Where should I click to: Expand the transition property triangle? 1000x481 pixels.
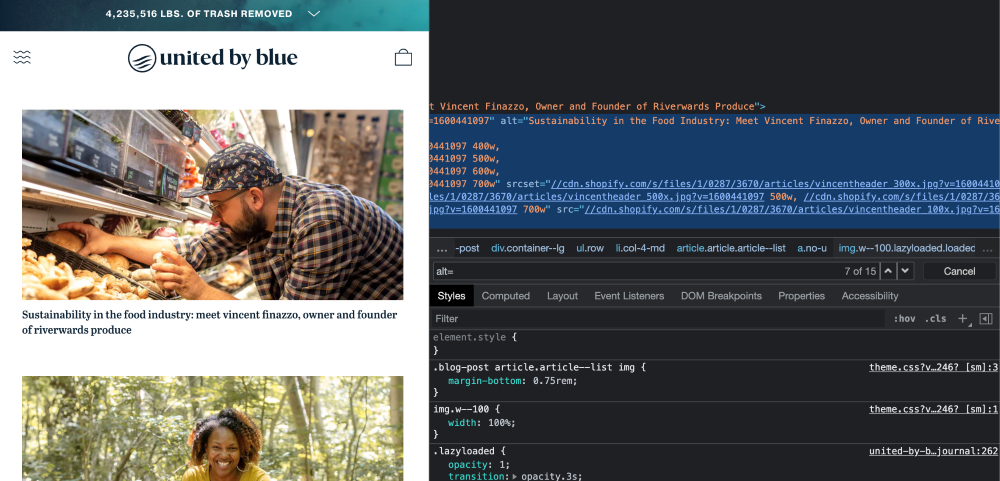tap(514, 477)
